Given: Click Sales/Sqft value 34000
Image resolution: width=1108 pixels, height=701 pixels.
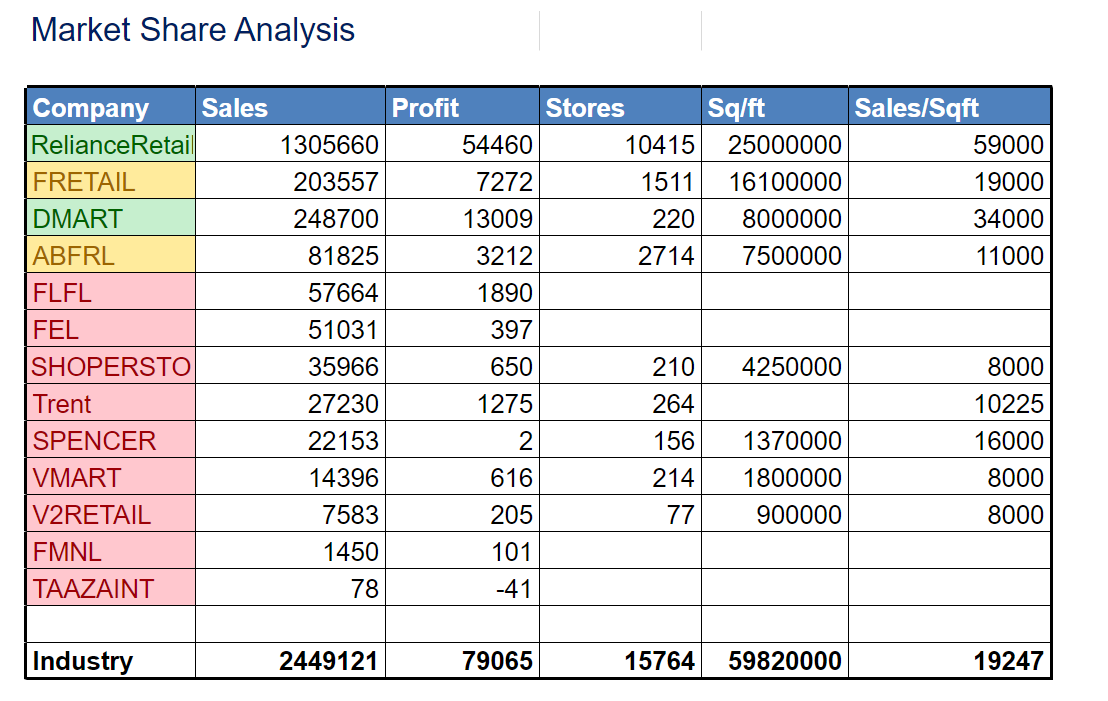Looking at the screenshot, I should [x=1008, y=219].
